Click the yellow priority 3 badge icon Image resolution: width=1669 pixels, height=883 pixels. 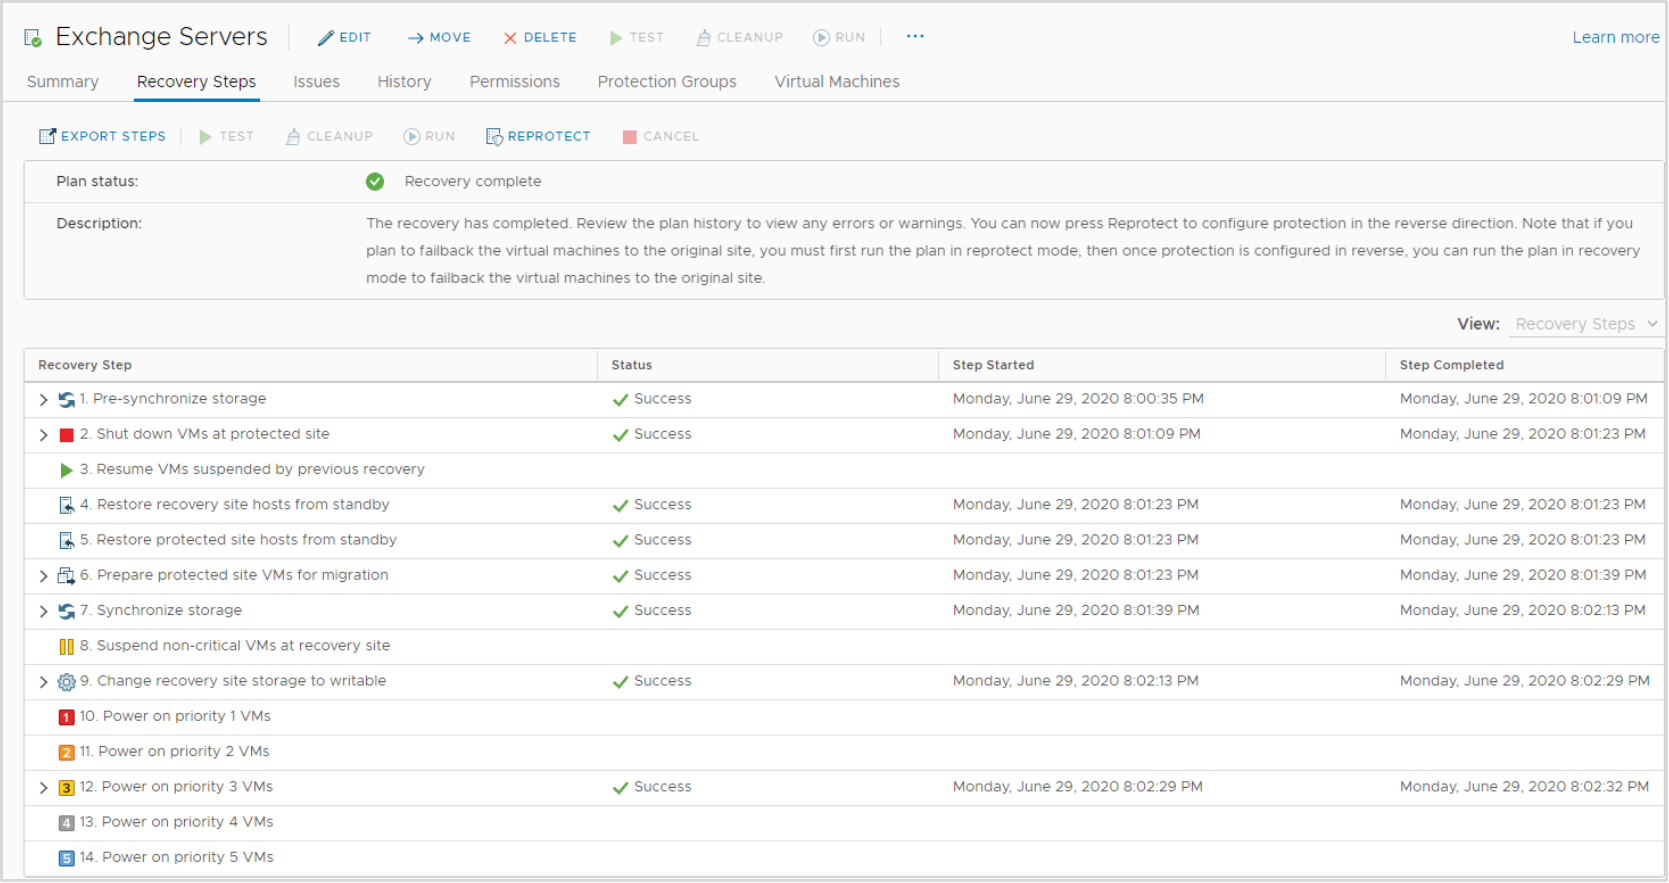pos(66,788)
